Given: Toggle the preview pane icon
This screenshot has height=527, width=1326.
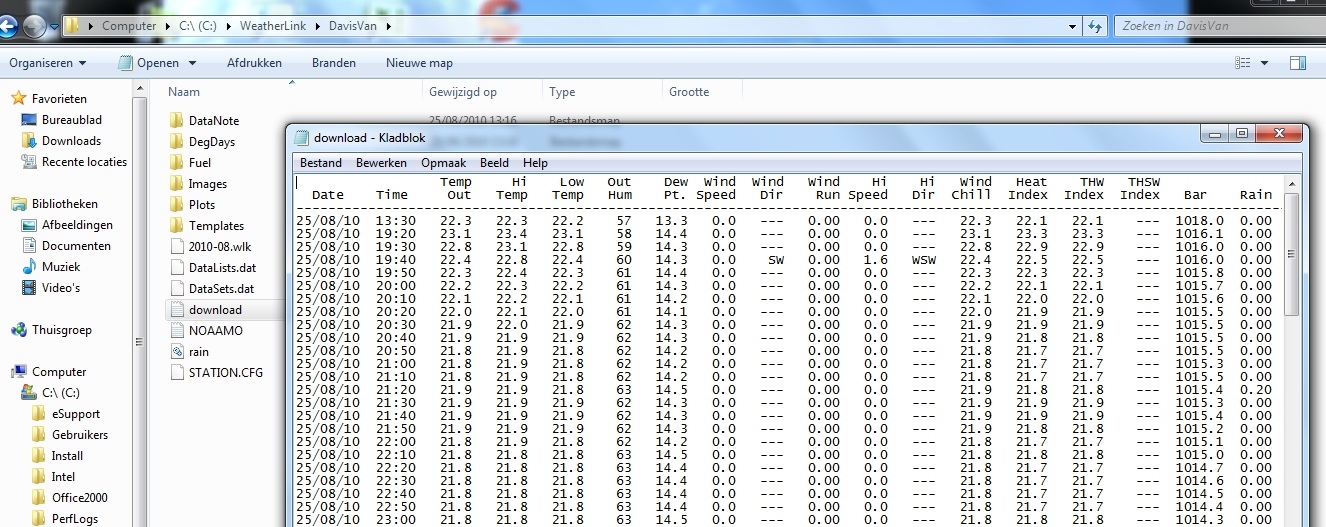Looking at the screenshot, I should pos(1297,63).
